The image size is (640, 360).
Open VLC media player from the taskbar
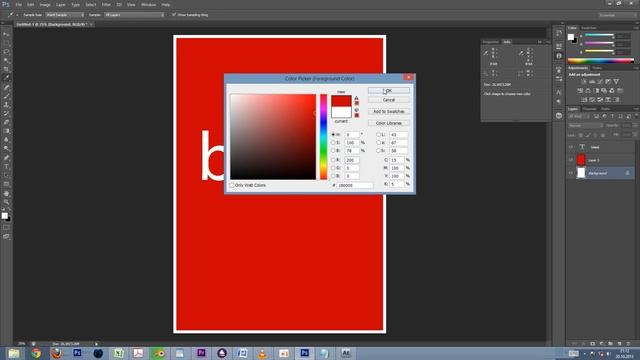263,353
